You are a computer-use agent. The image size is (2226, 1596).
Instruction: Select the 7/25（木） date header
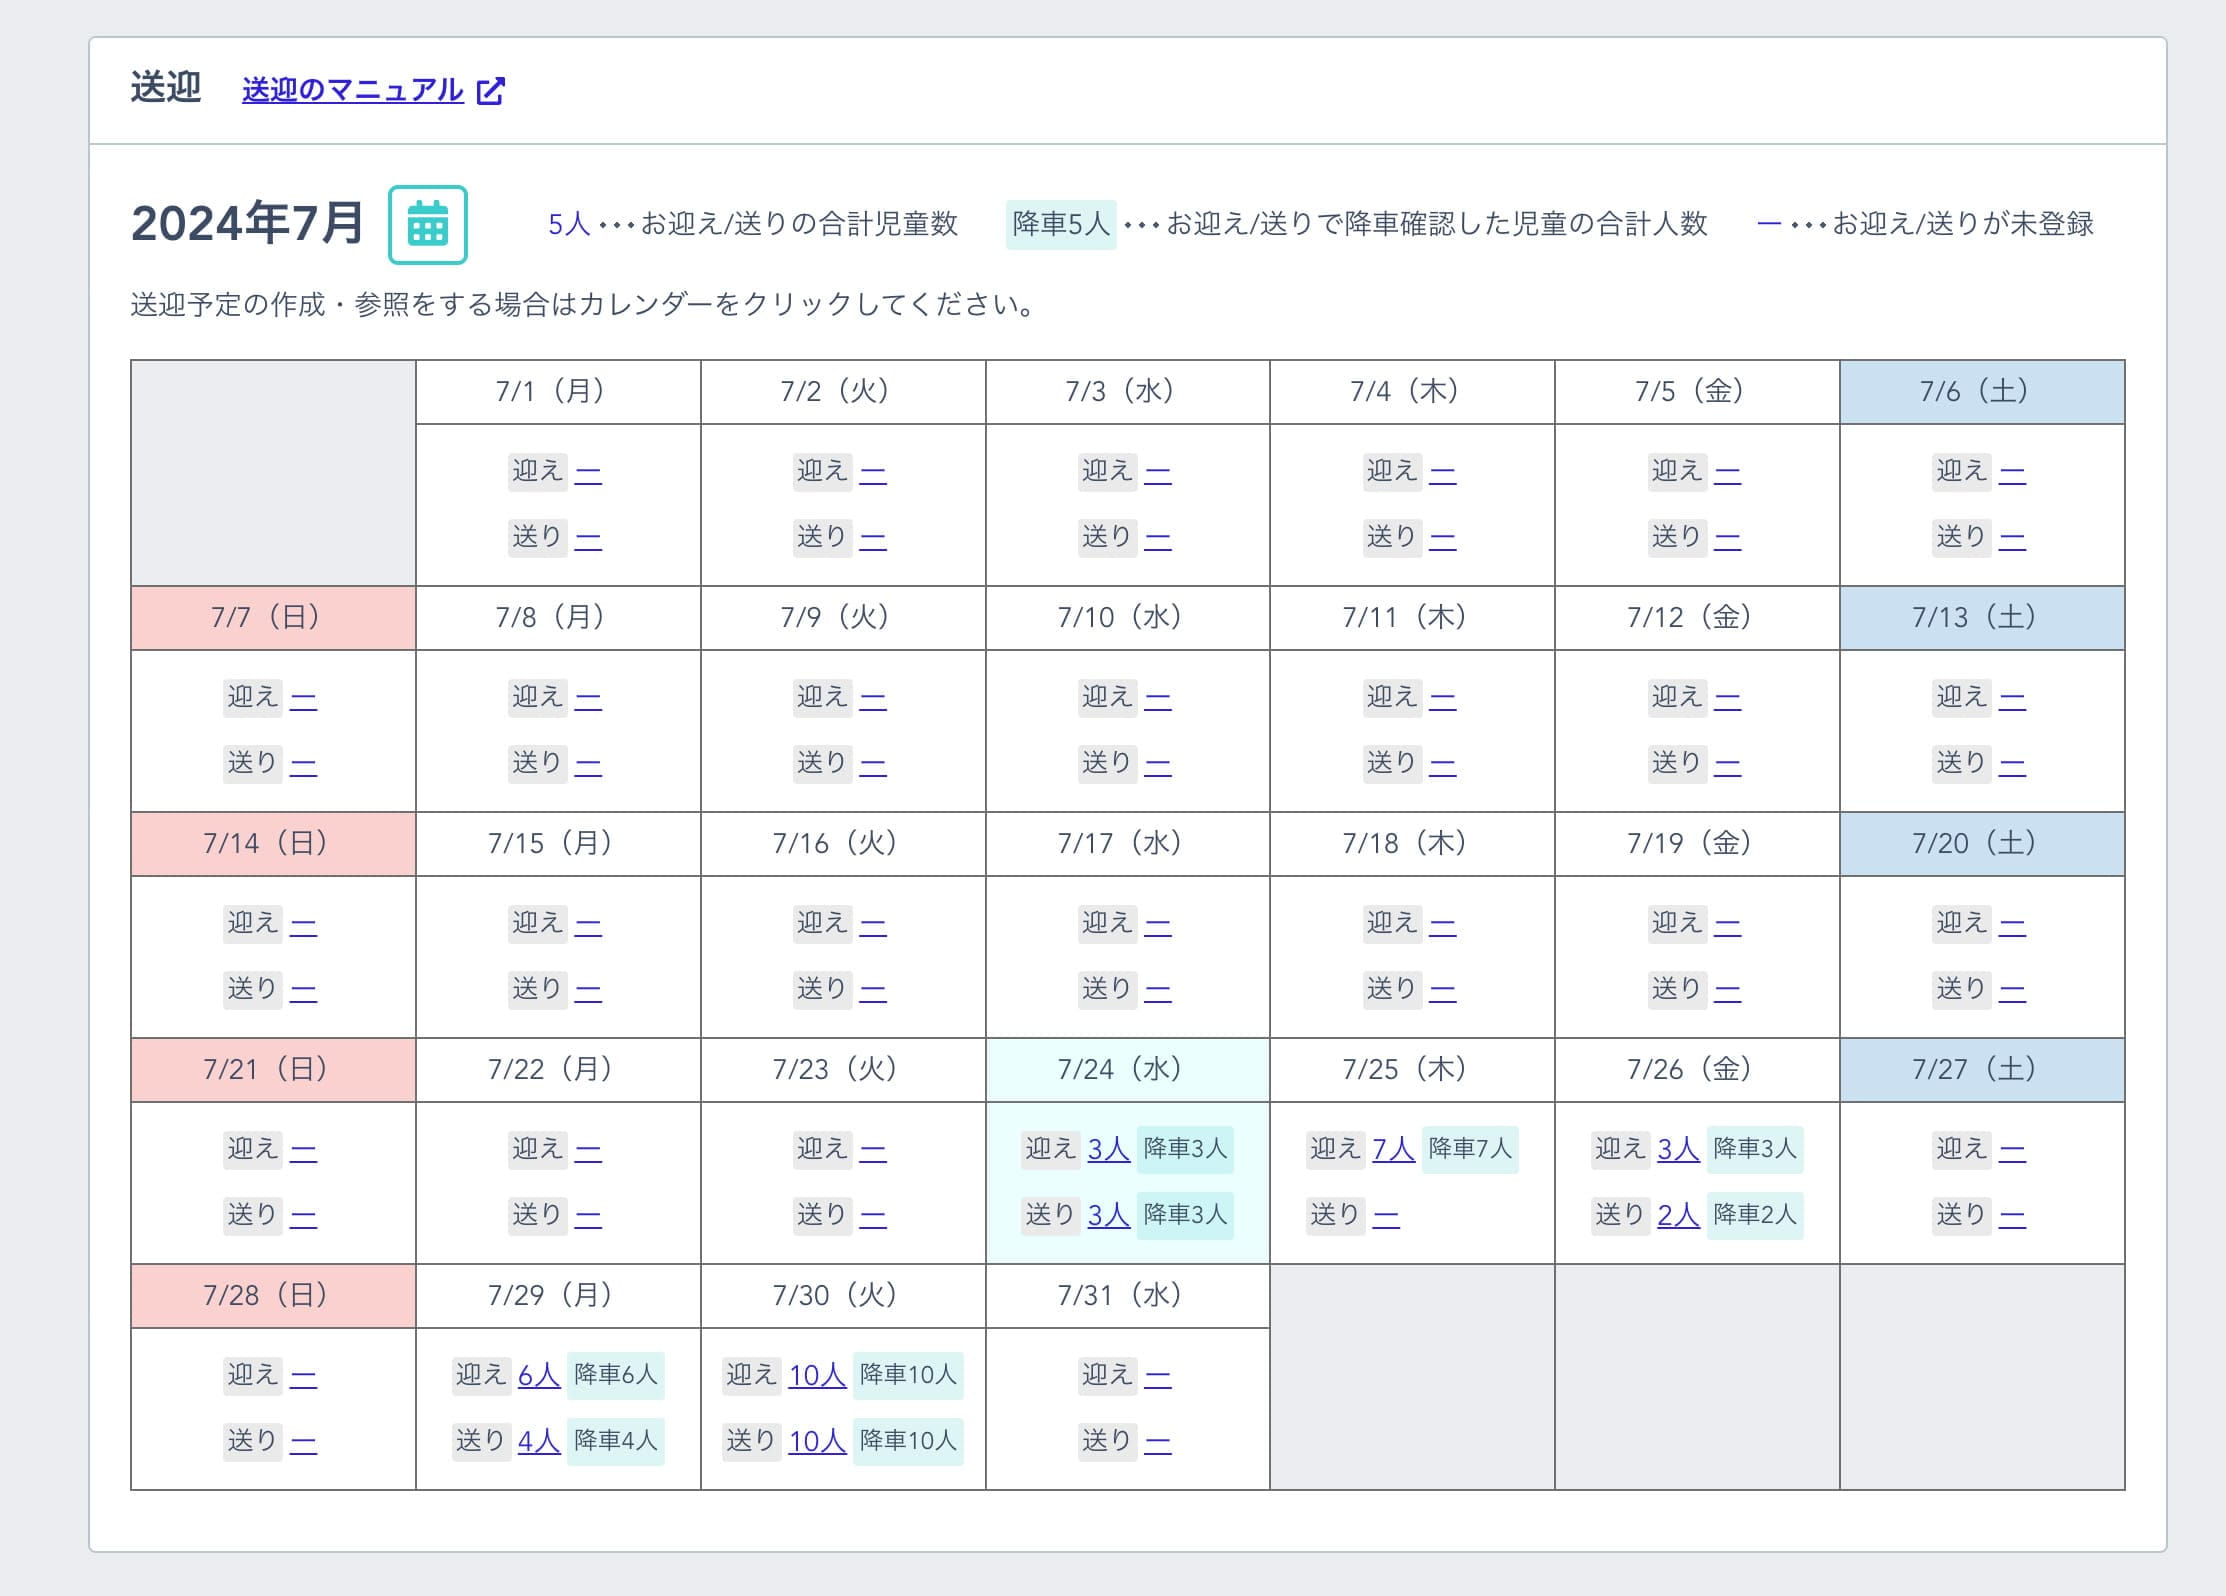1412,1070
